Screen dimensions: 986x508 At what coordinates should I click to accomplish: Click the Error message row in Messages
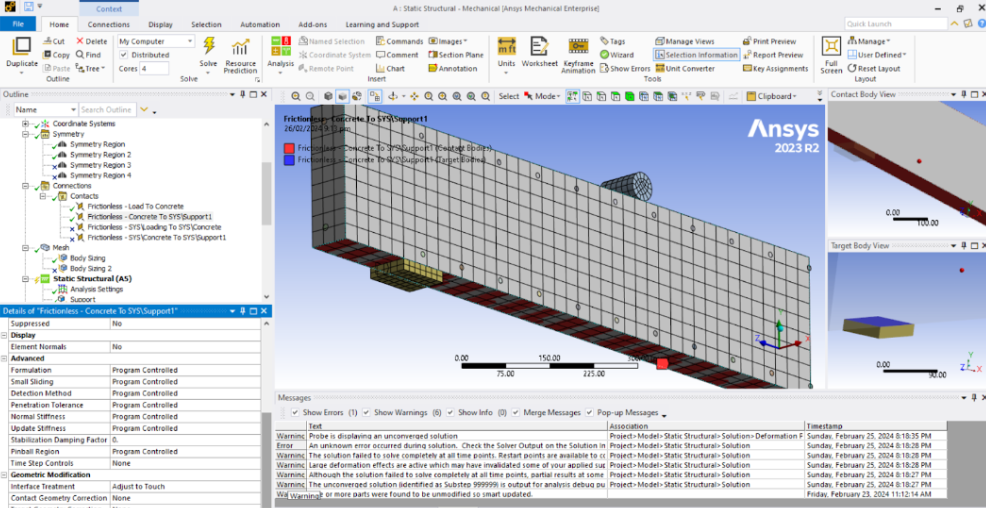click(x=611, y=445)
